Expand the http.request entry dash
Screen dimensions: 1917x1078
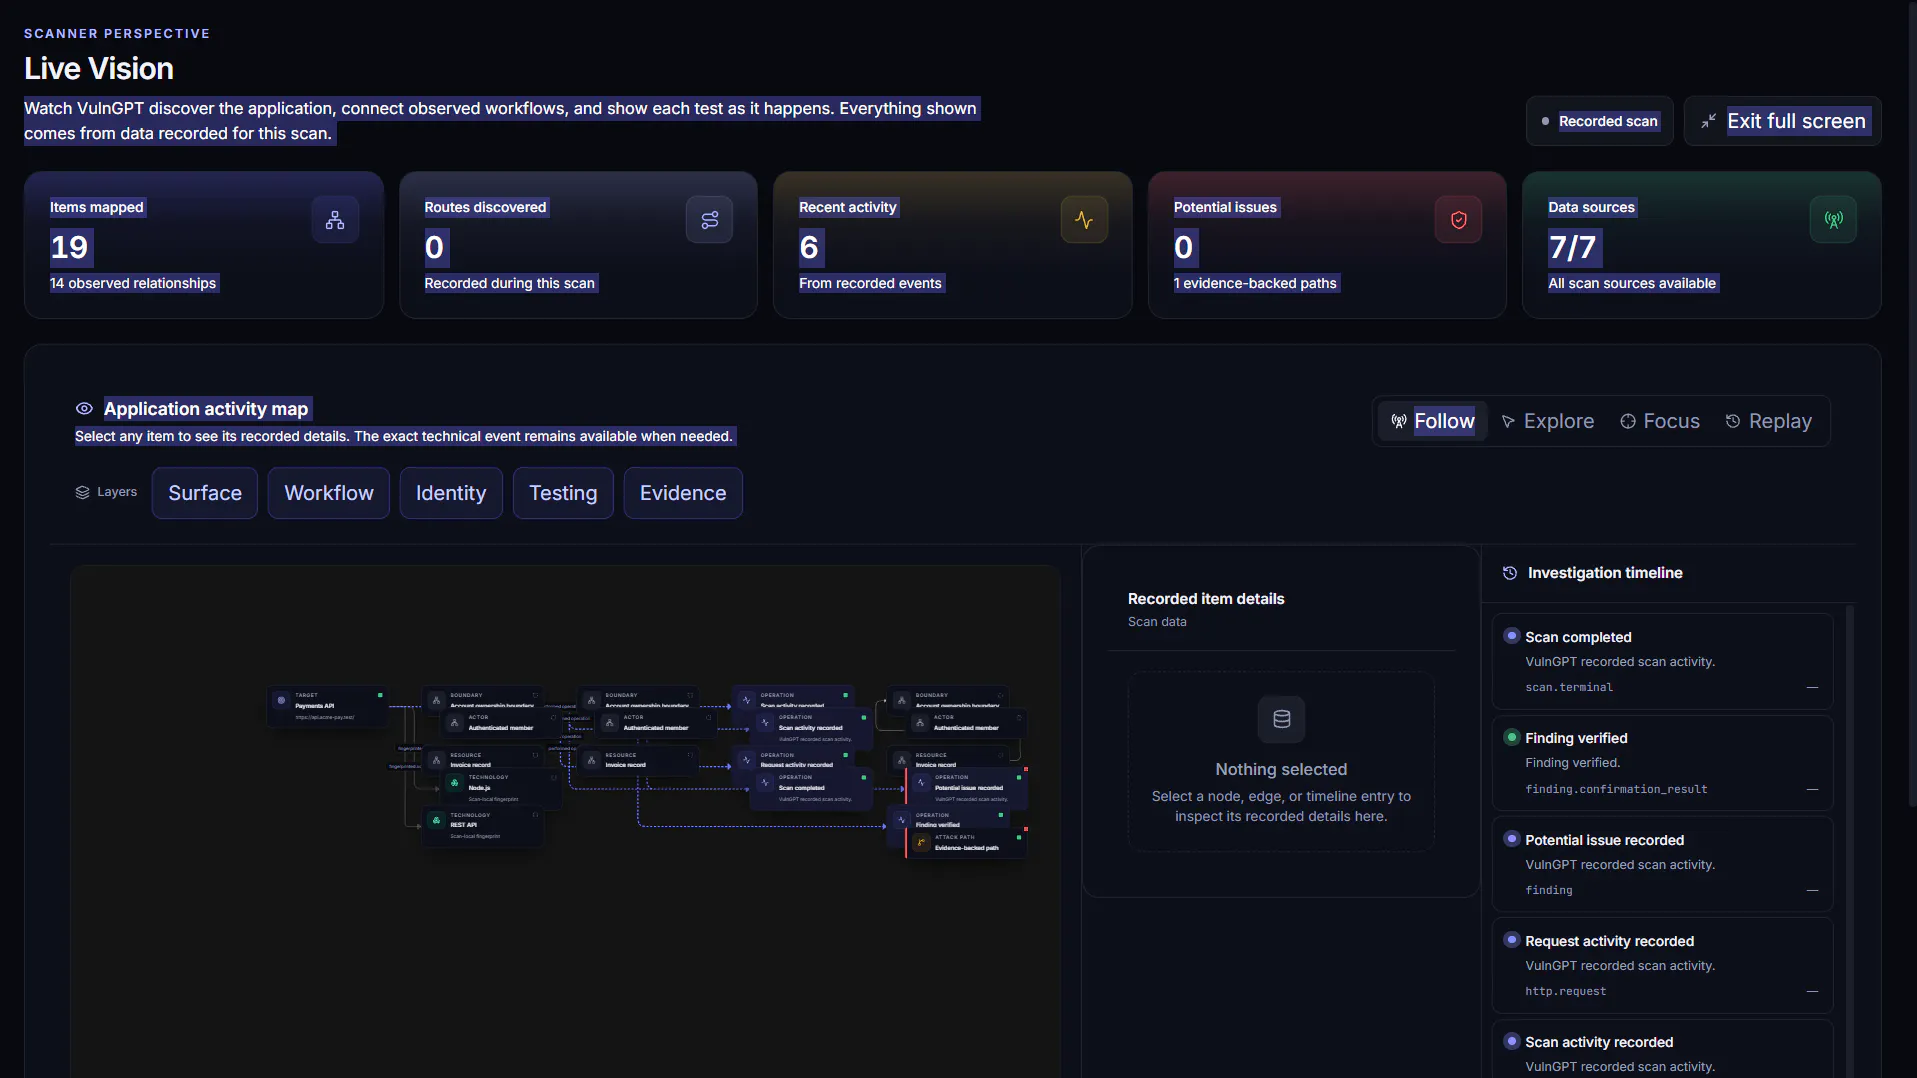coord(1812,992)
